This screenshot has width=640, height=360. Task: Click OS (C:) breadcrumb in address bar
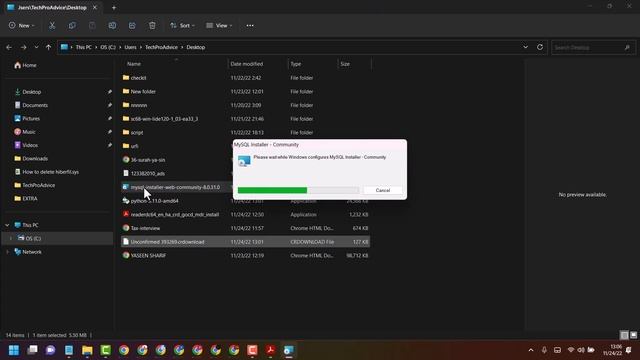click(108, 47)
